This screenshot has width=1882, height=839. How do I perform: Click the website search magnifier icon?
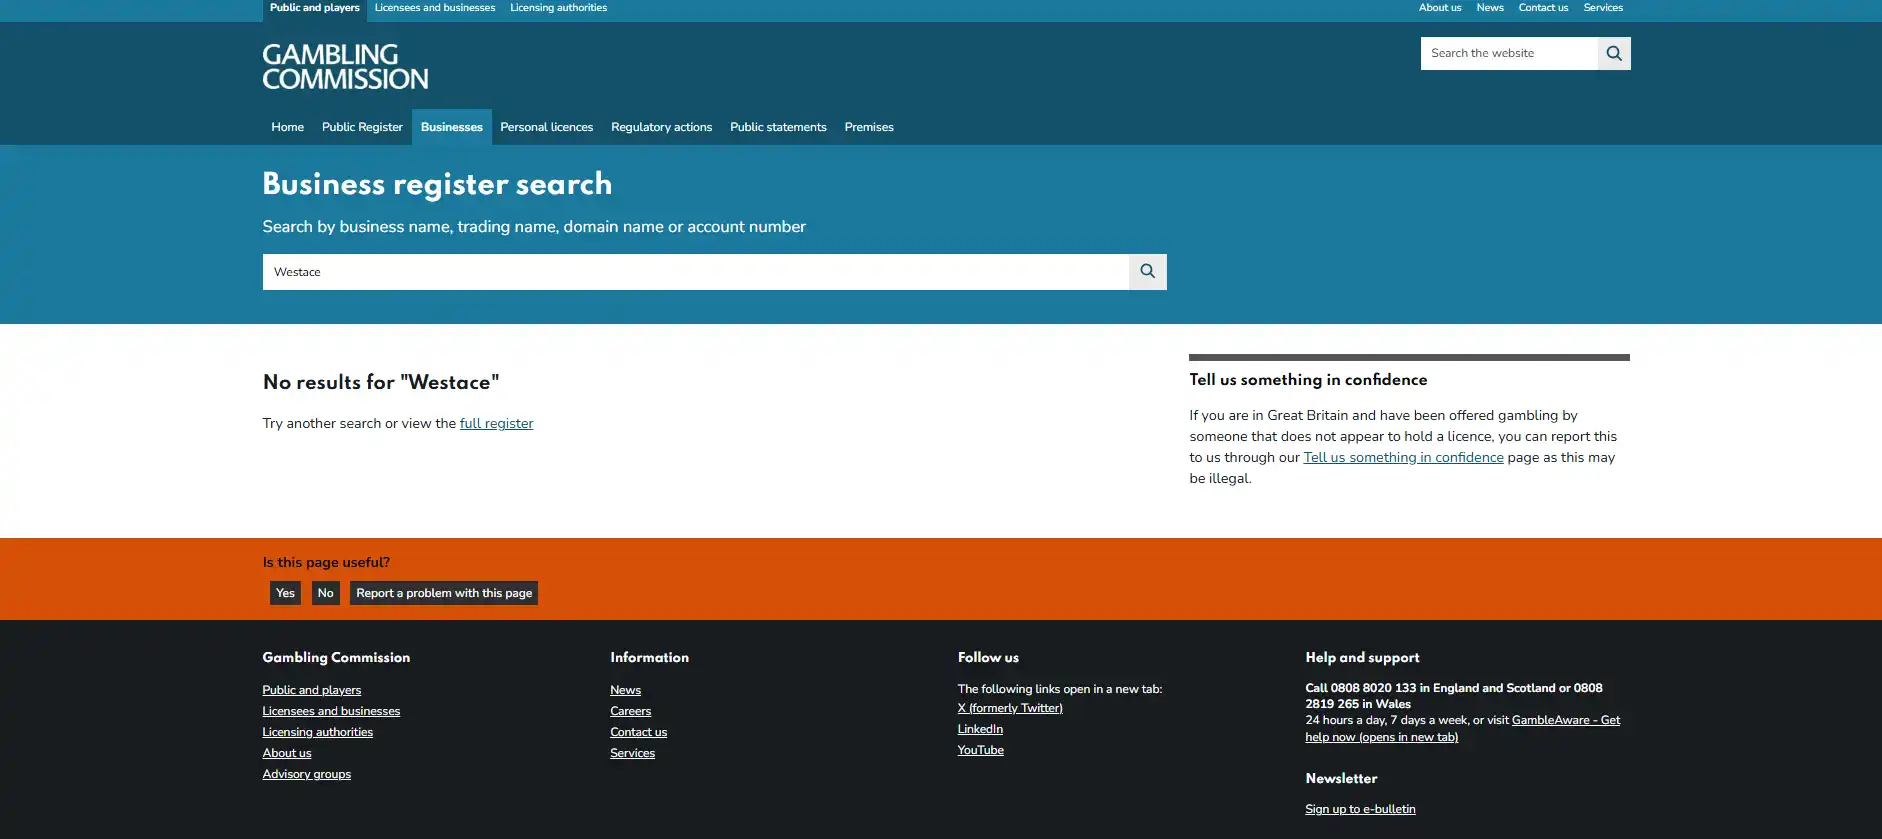(x=1614, y=53)
